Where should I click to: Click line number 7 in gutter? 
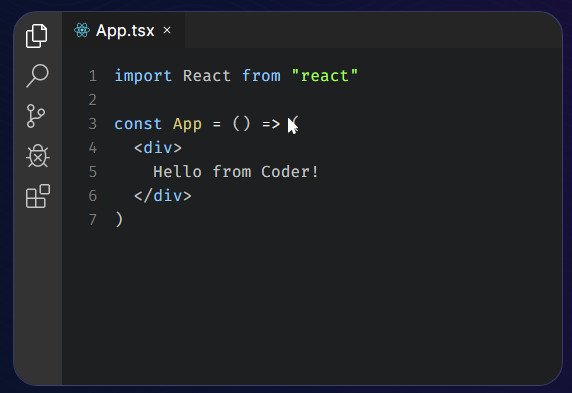point(93,220)
